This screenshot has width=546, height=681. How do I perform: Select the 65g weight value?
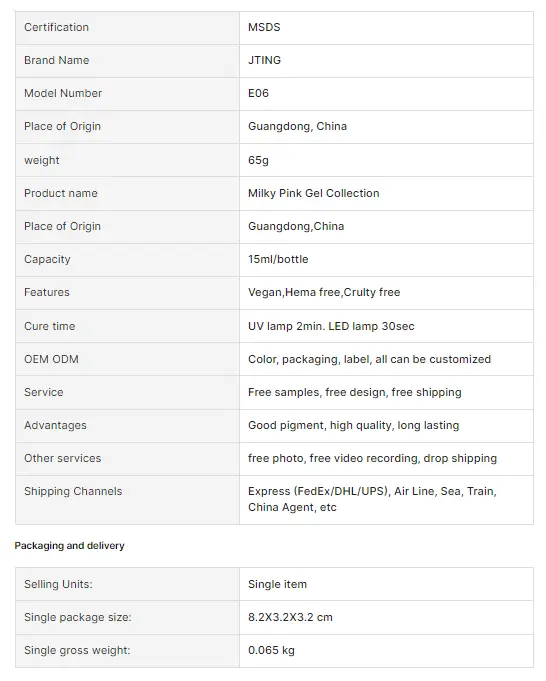[258, 160]
